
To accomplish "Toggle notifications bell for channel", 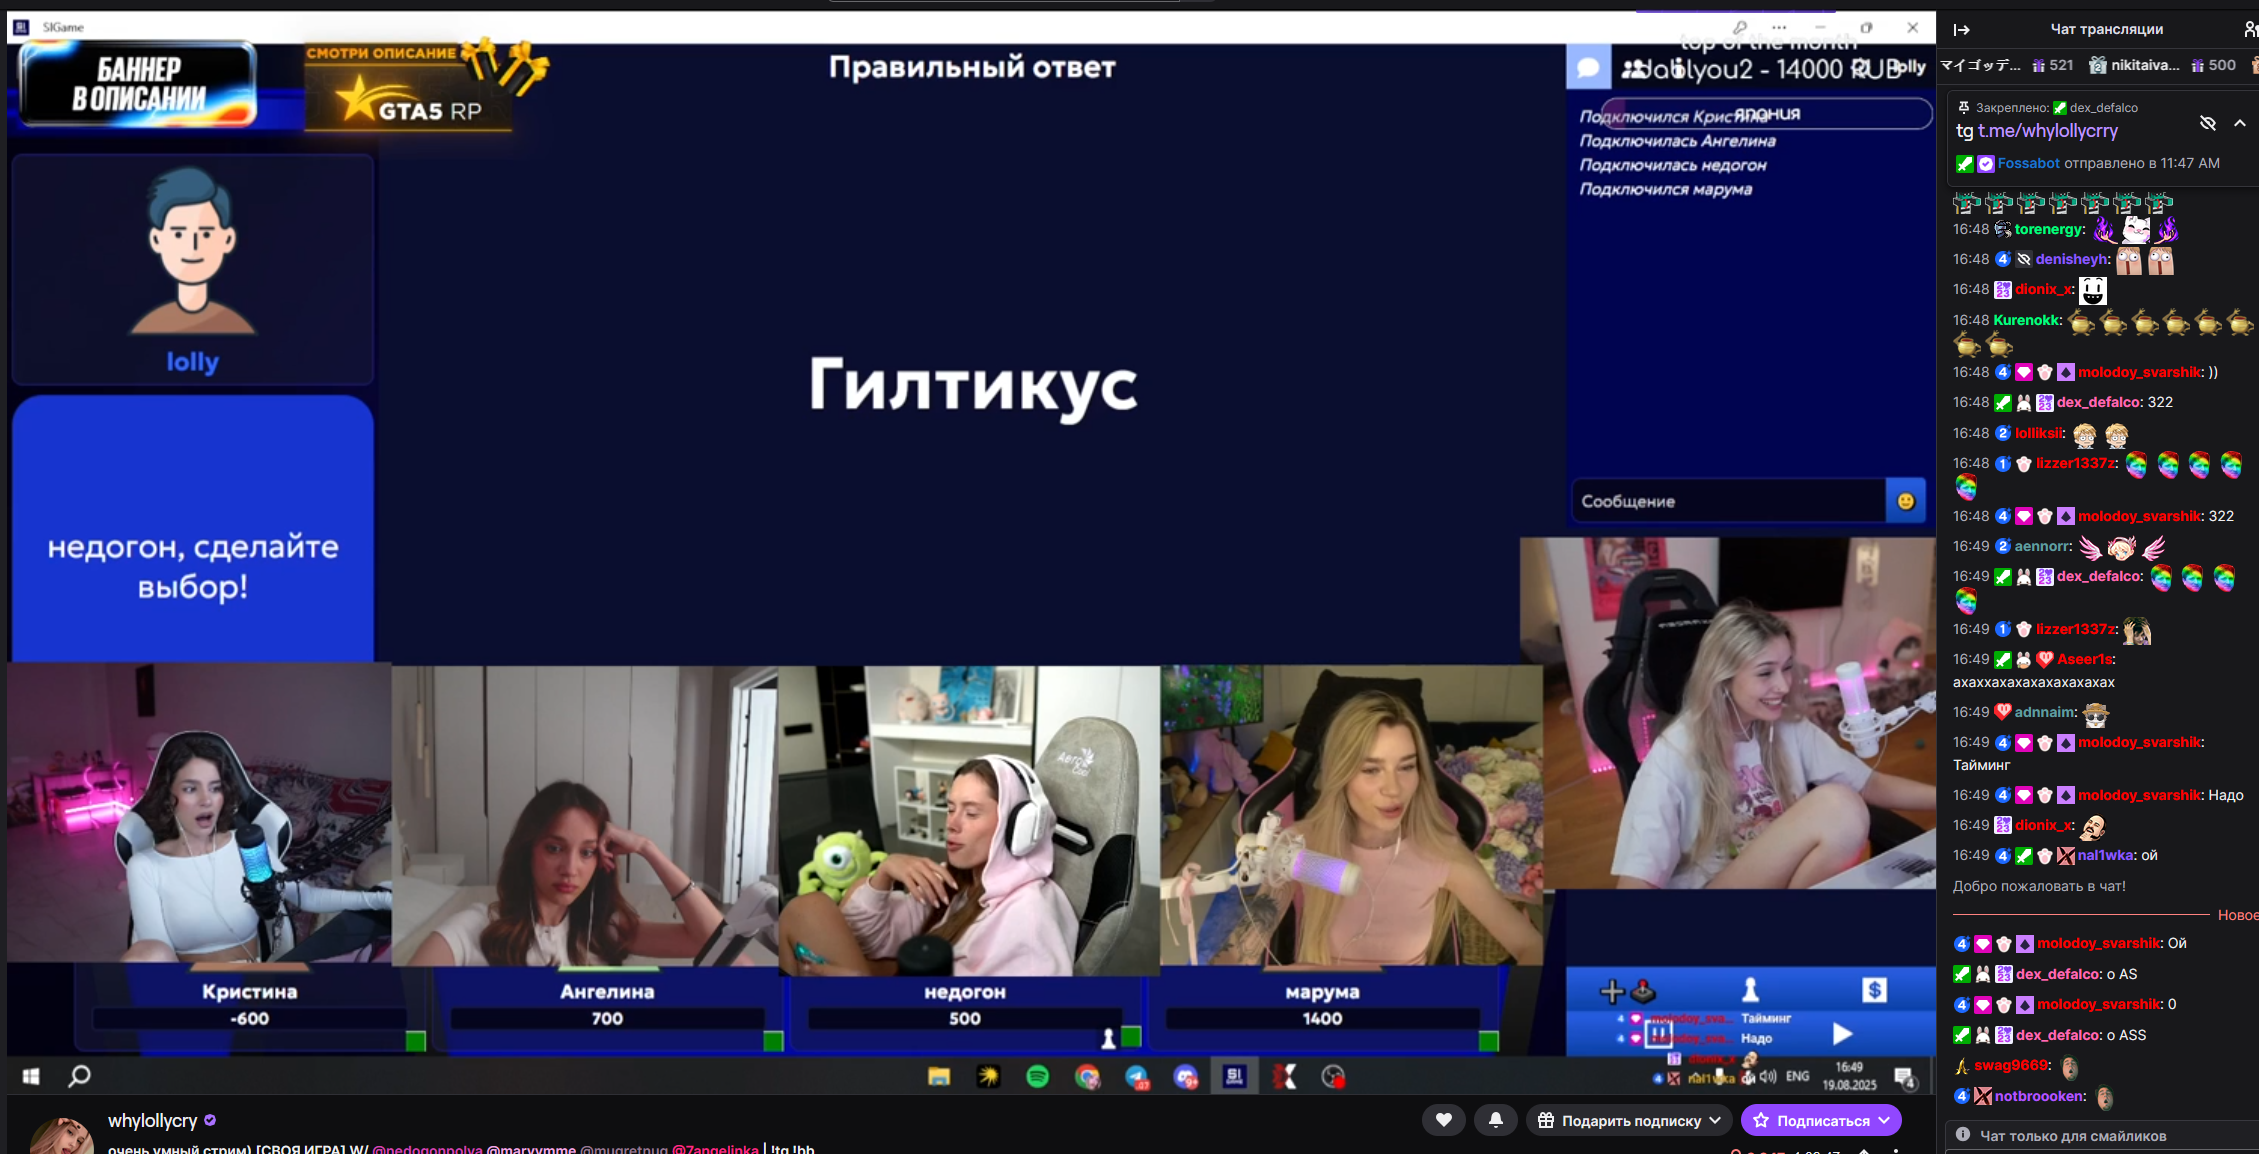I will click(x=1495, y=1120).
